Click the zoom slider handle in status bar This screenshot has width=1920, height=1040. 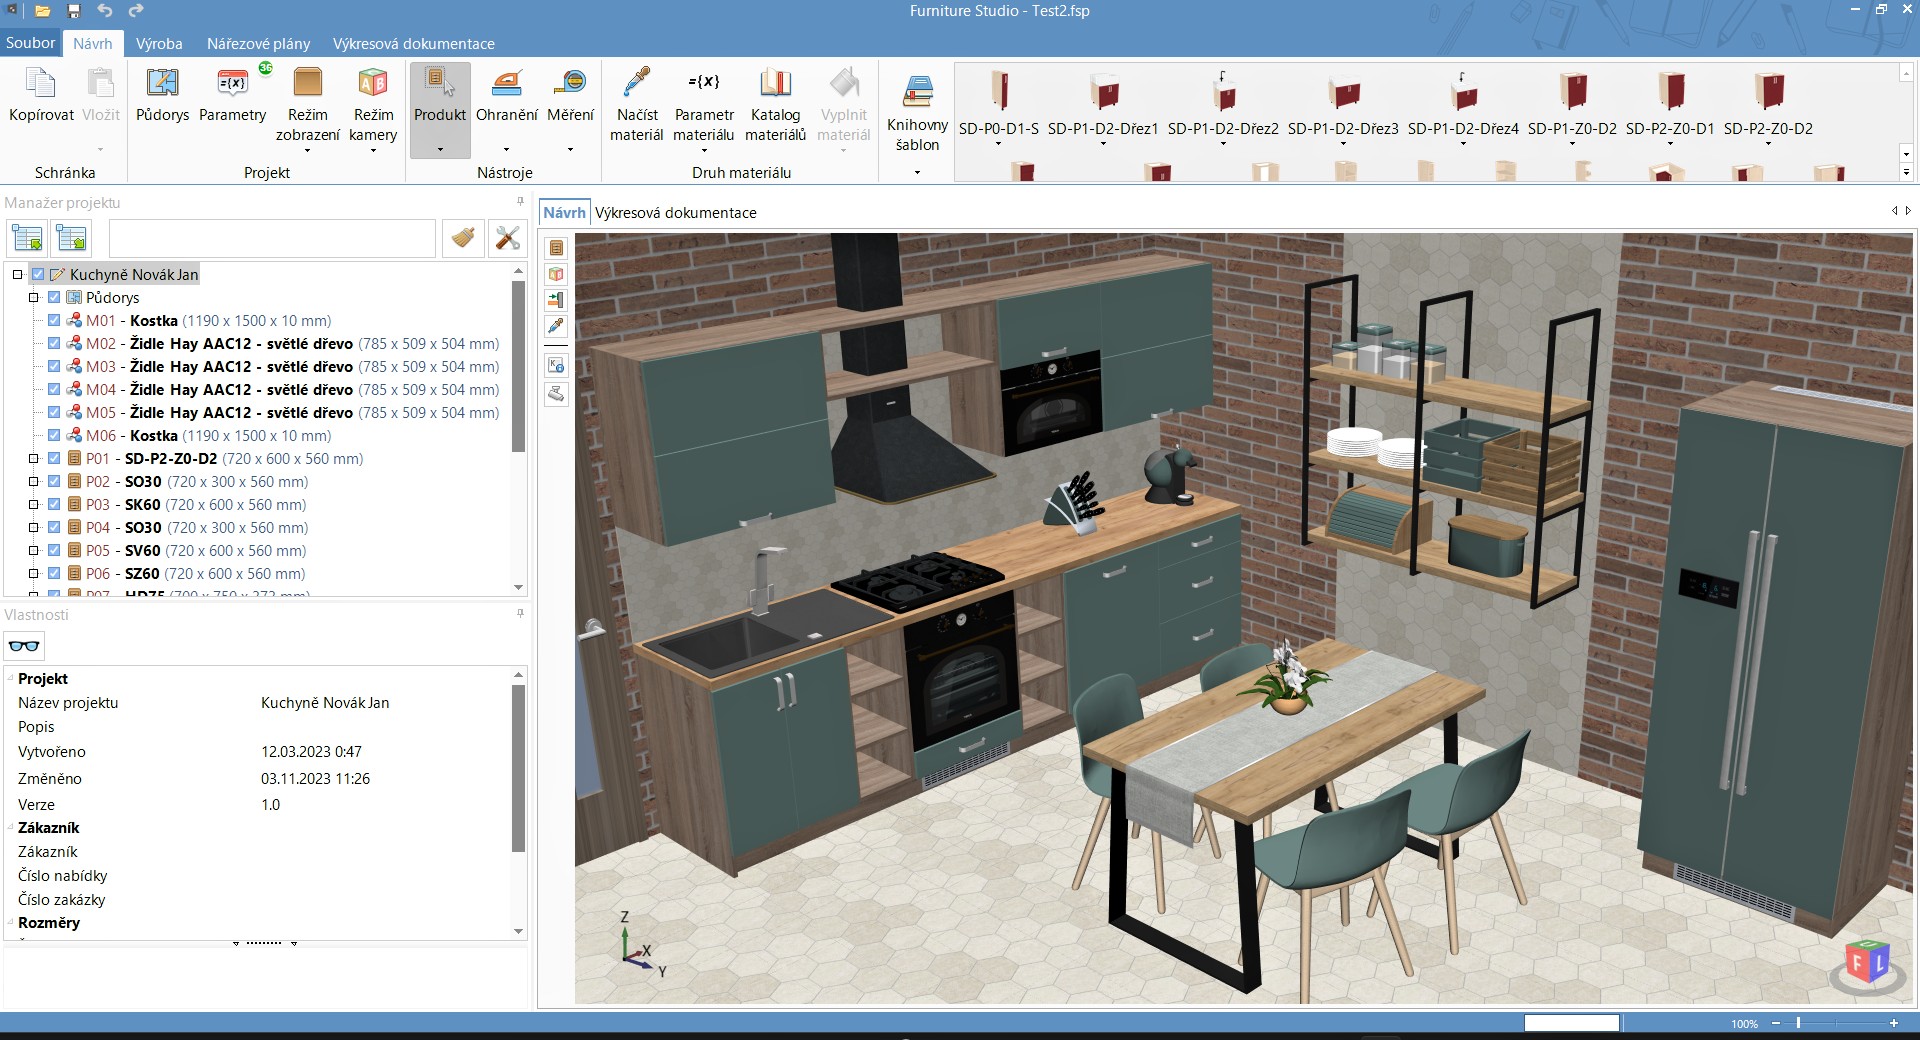tap(1798, 1023)
